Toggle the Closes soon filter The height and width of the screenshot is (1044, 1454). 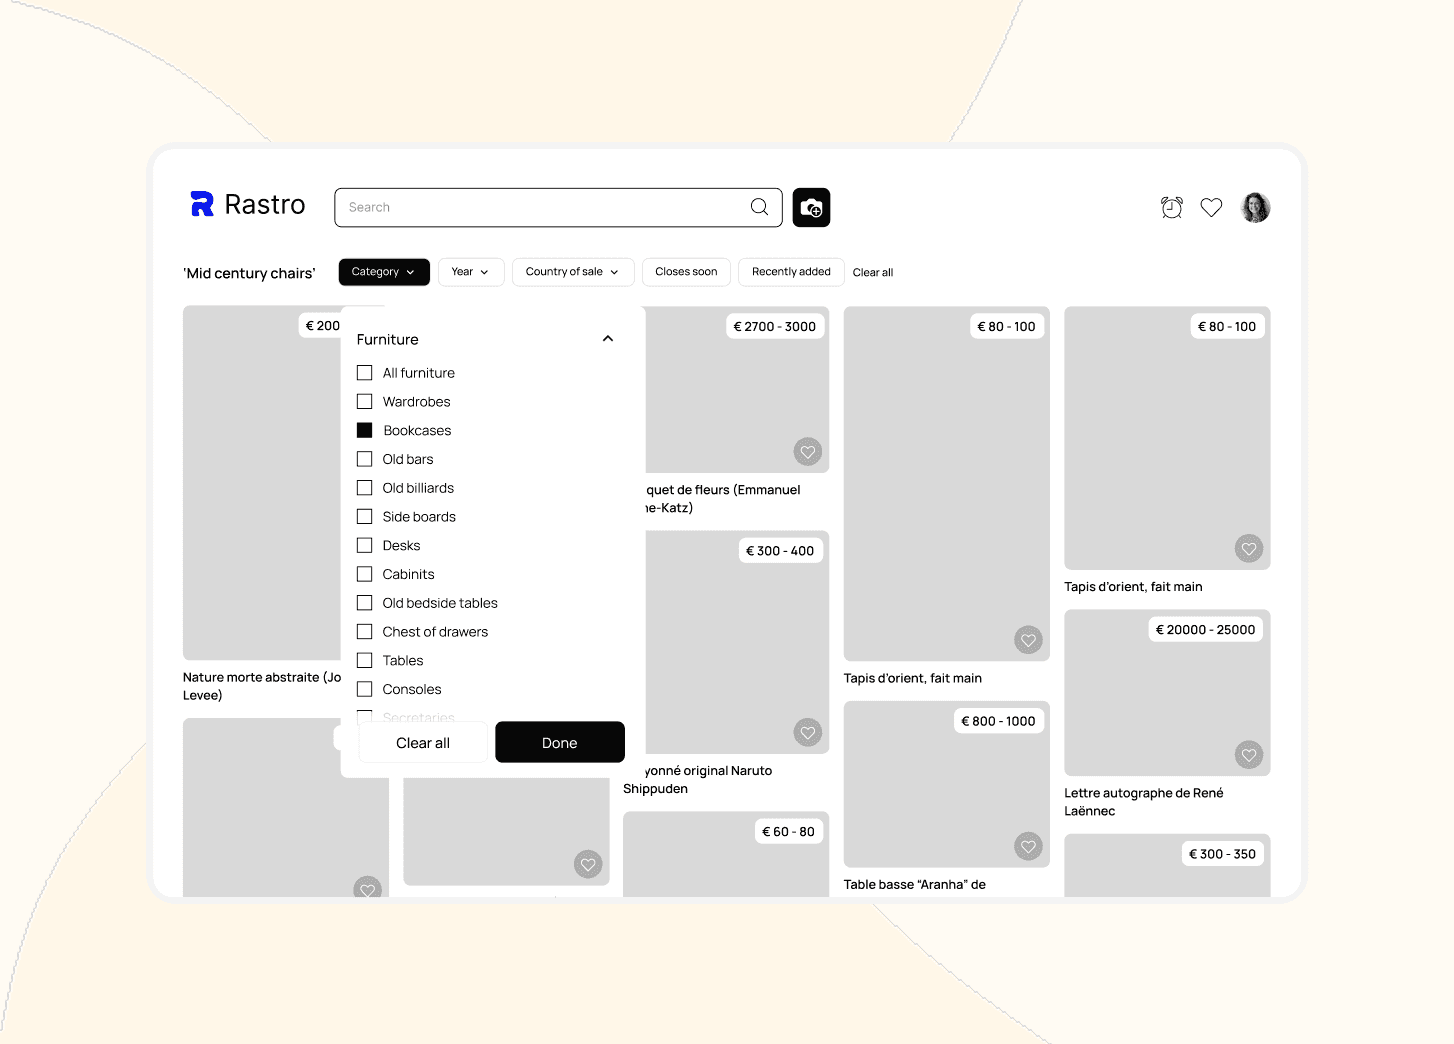[686, 272]
